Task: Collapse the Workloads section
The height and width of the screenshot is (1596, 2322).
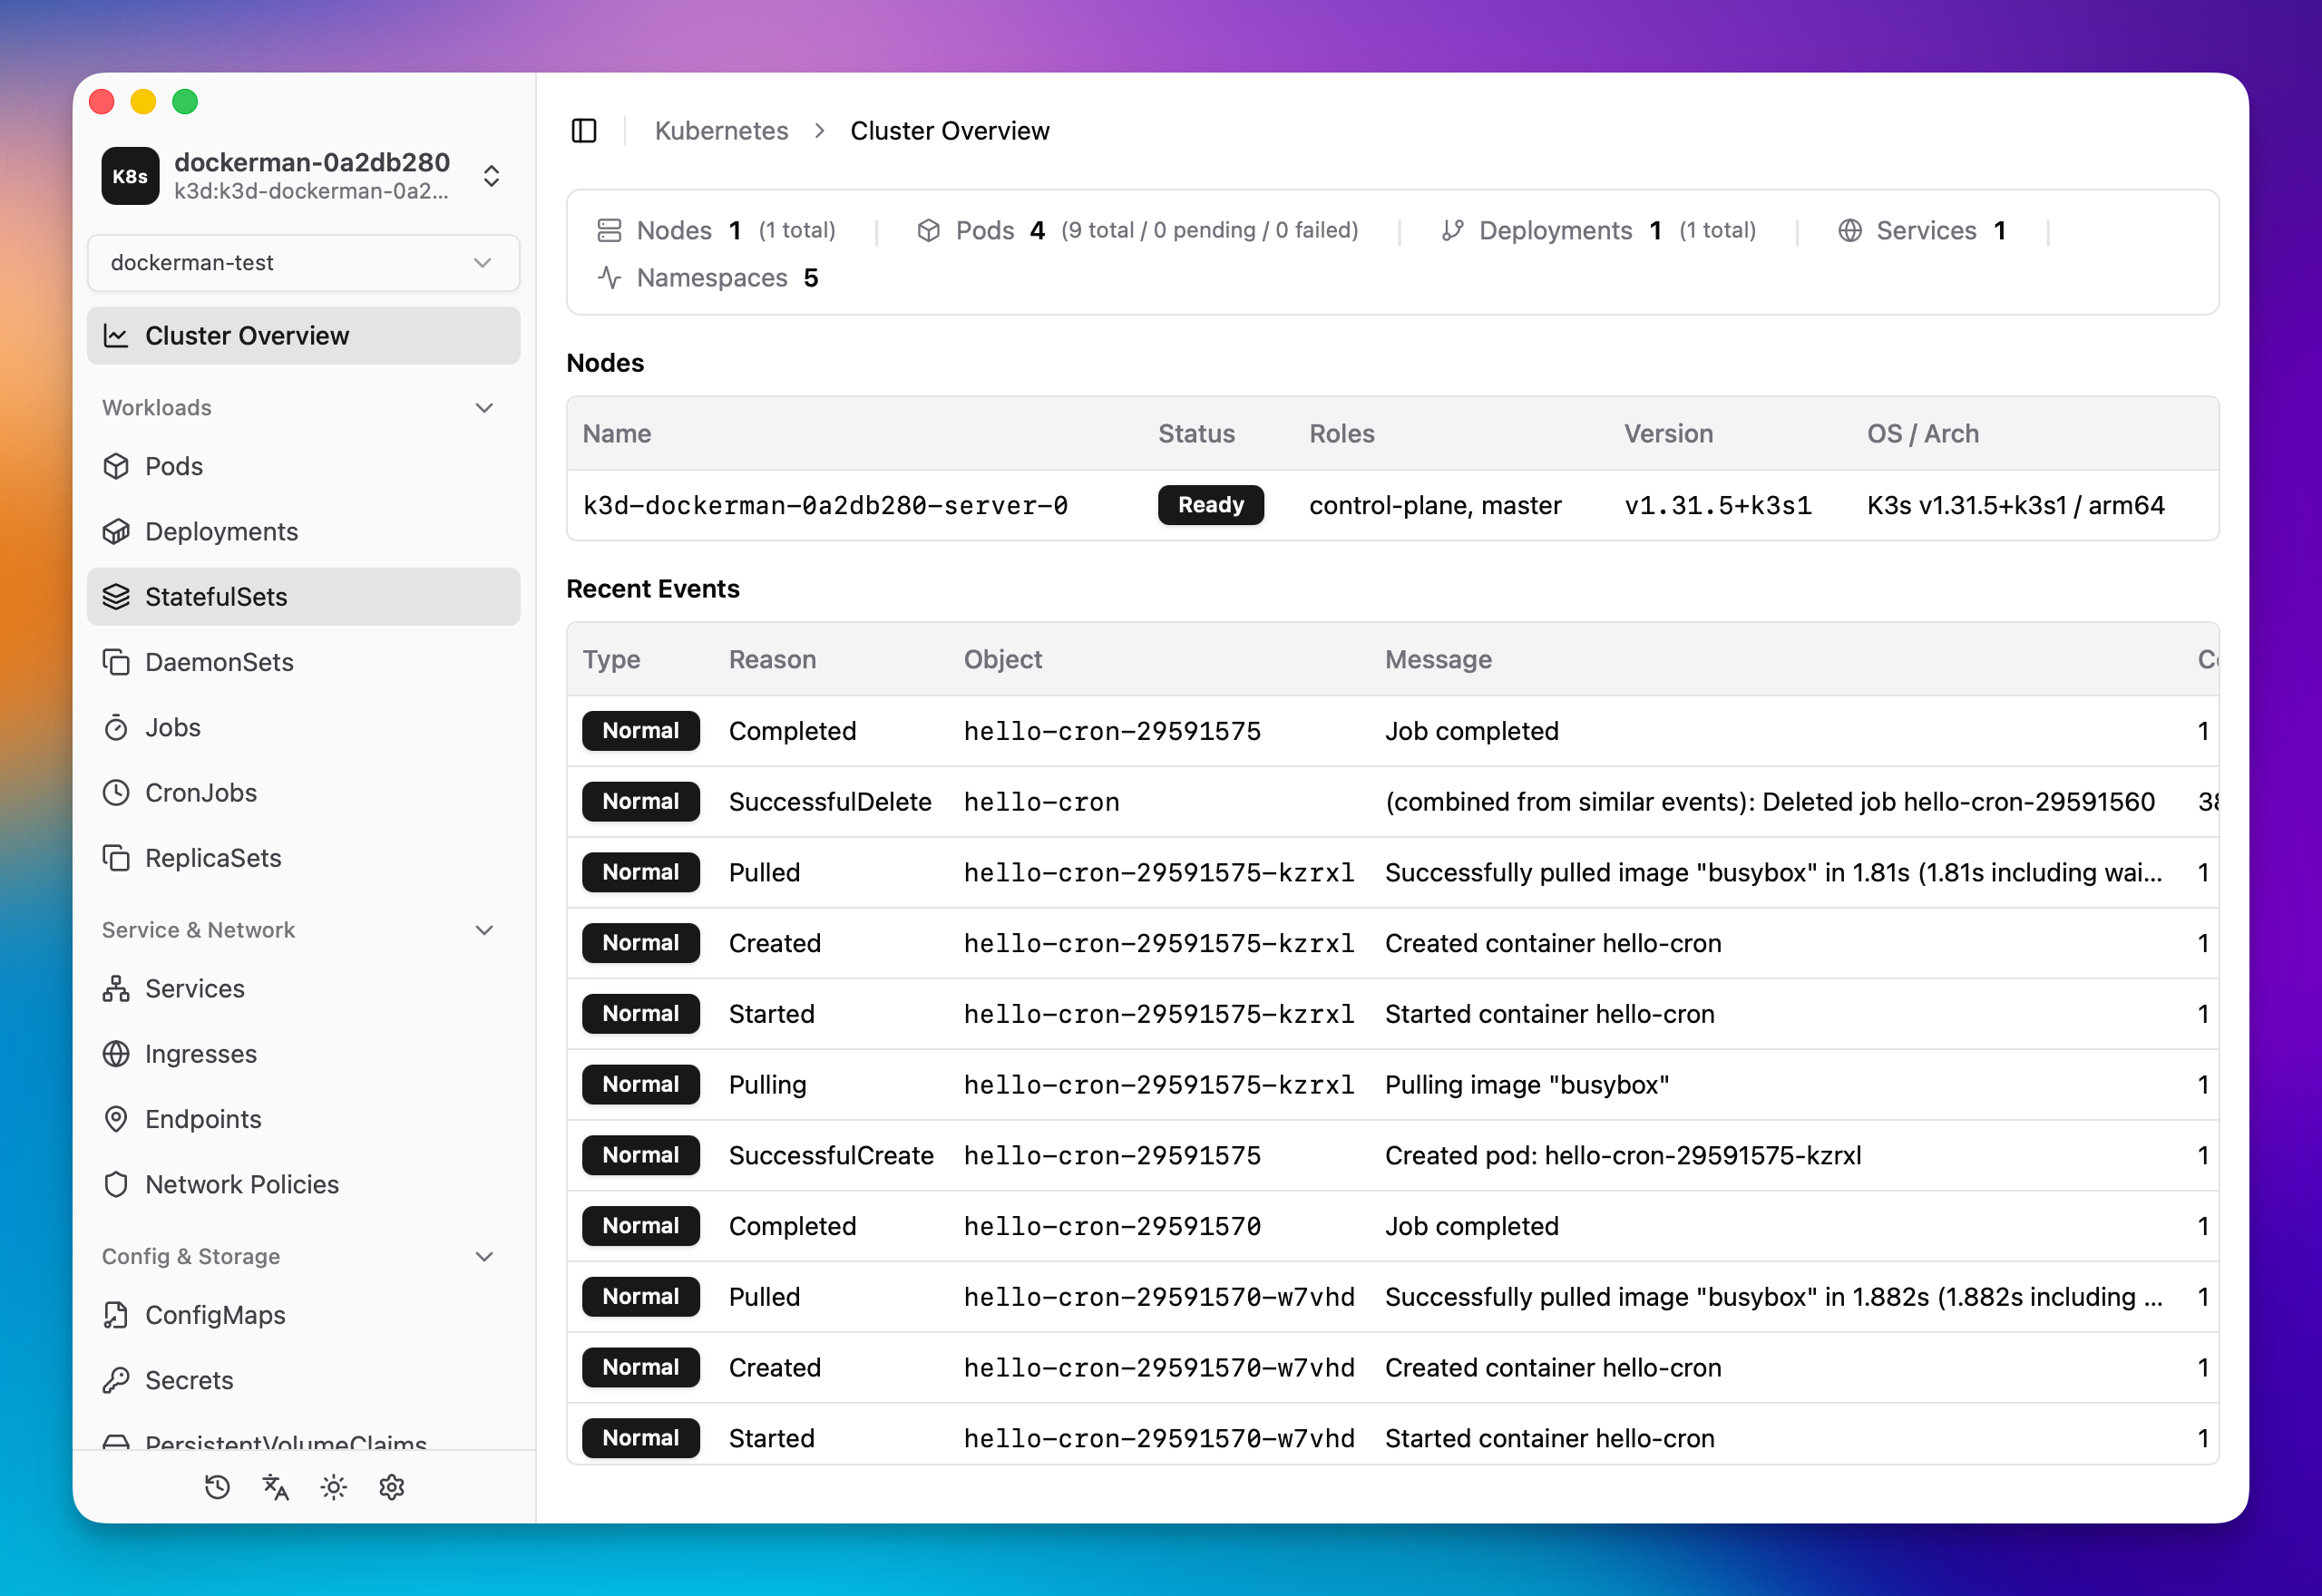Action: pyautogui.click(x=484, y=408)
